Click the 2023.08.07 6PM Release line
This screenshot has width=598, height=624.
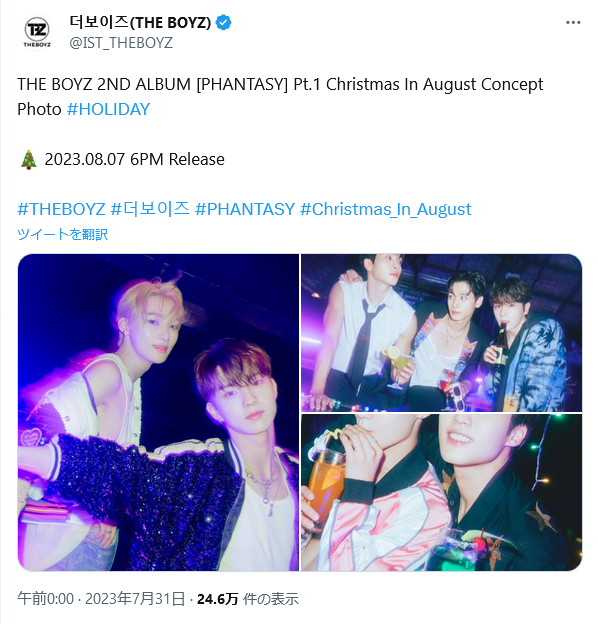click(134, 160)
